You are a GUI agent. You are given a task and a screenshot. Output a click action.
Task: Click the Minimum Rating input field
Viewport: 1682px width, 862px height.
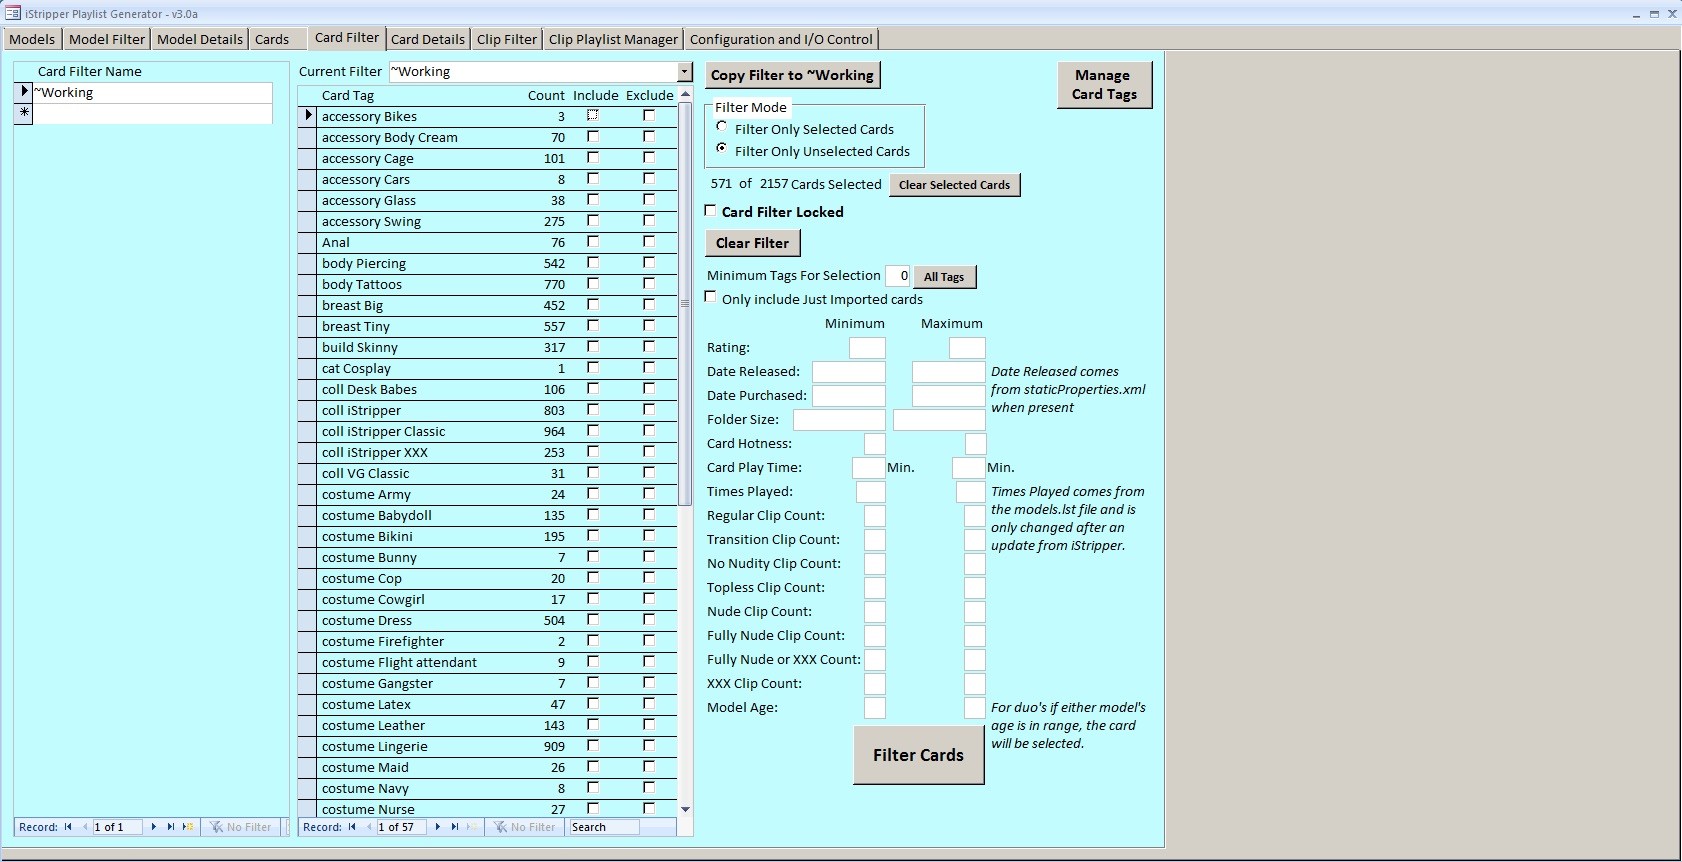(x=867, y=348)
